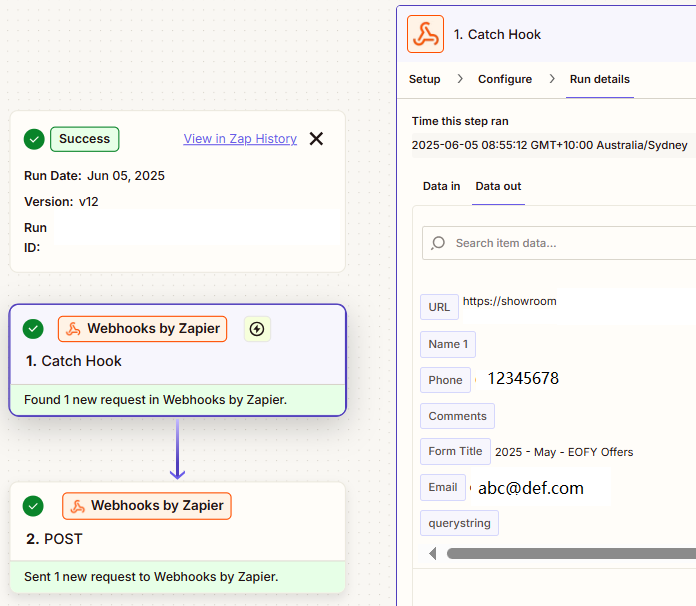Click the URL field label

click(x=439, y=307)
